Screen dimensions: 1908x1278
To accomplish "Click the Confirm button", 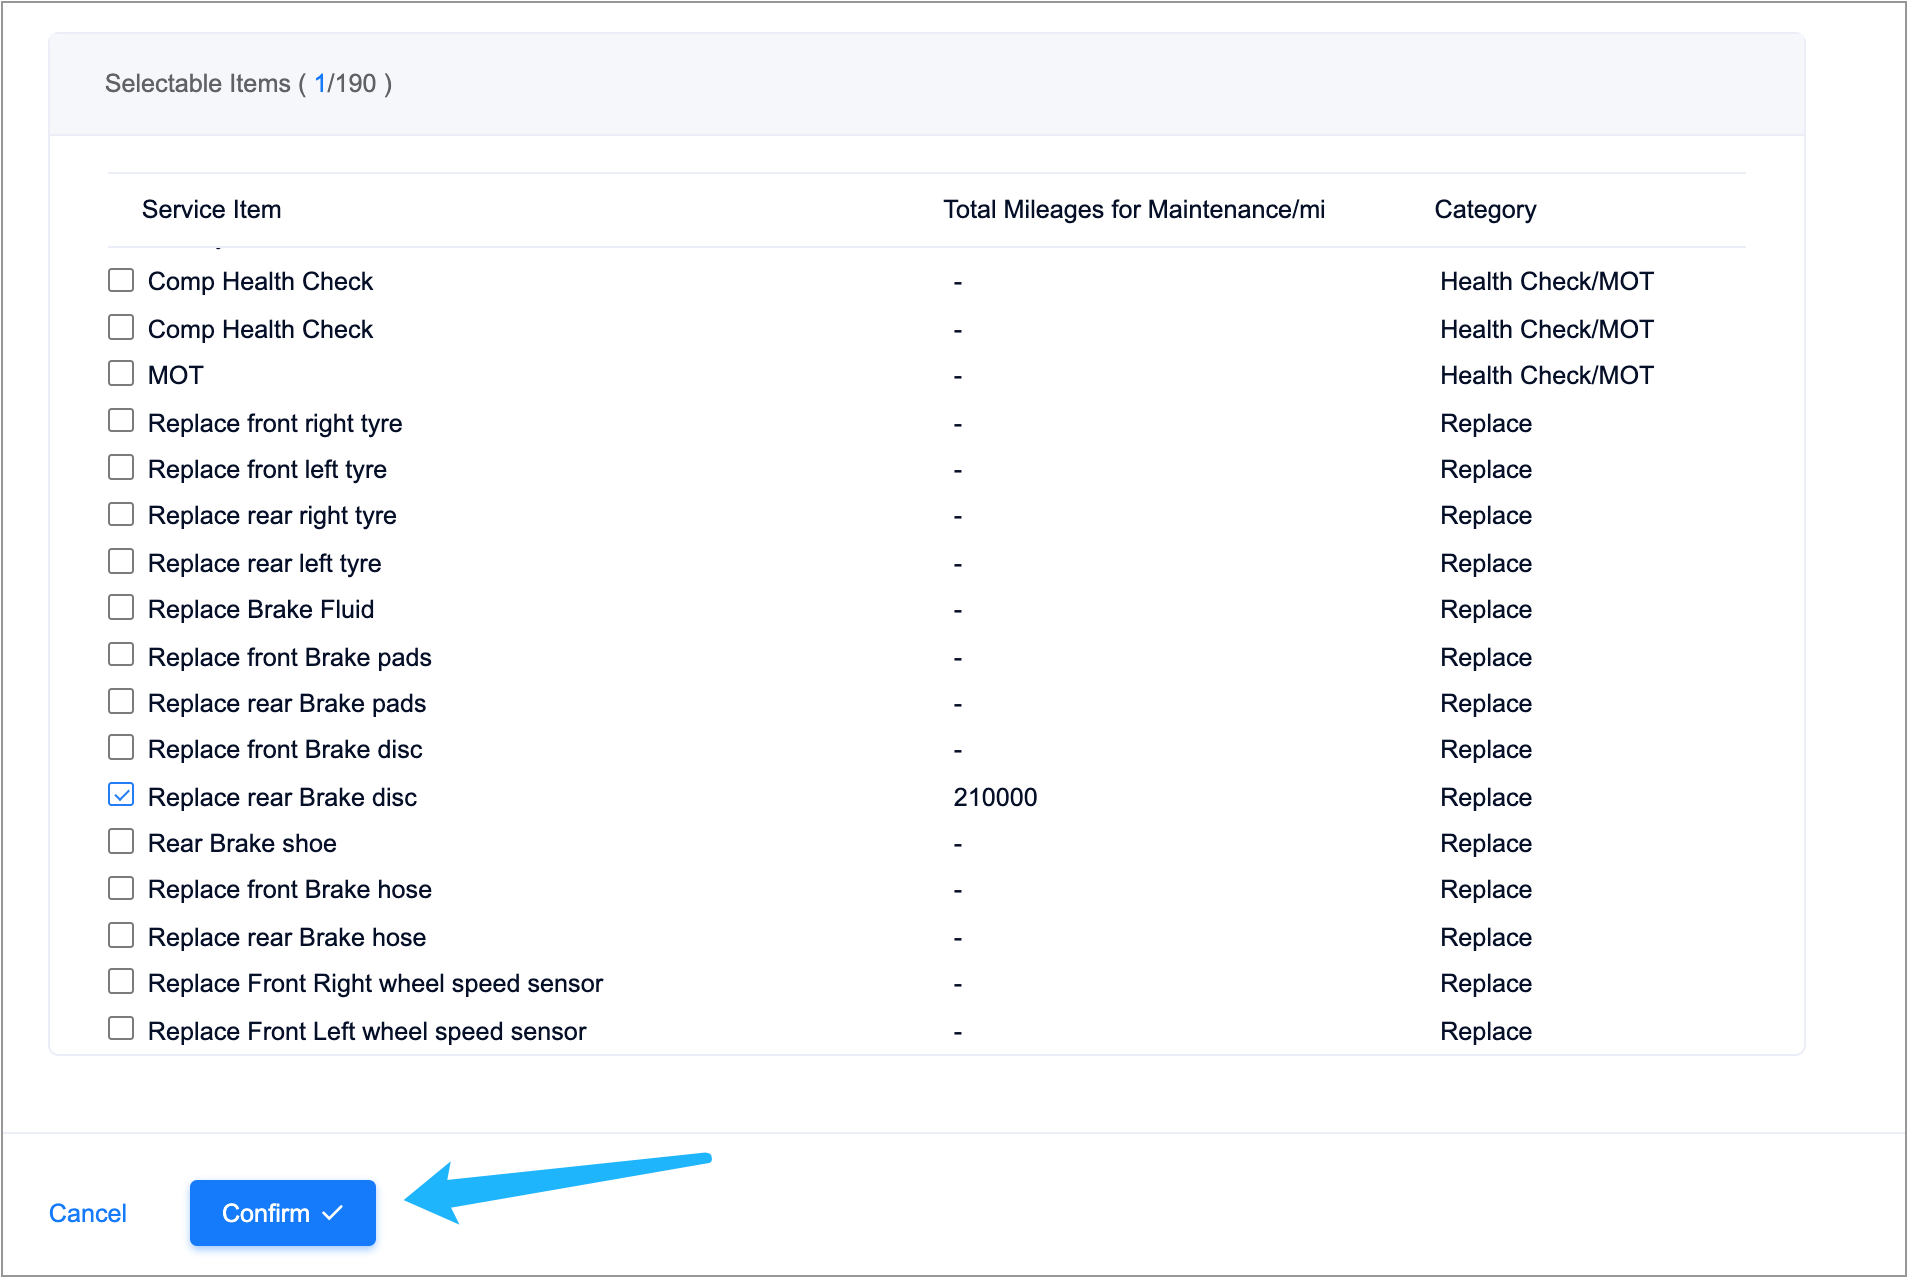I will coord(282,1212).
